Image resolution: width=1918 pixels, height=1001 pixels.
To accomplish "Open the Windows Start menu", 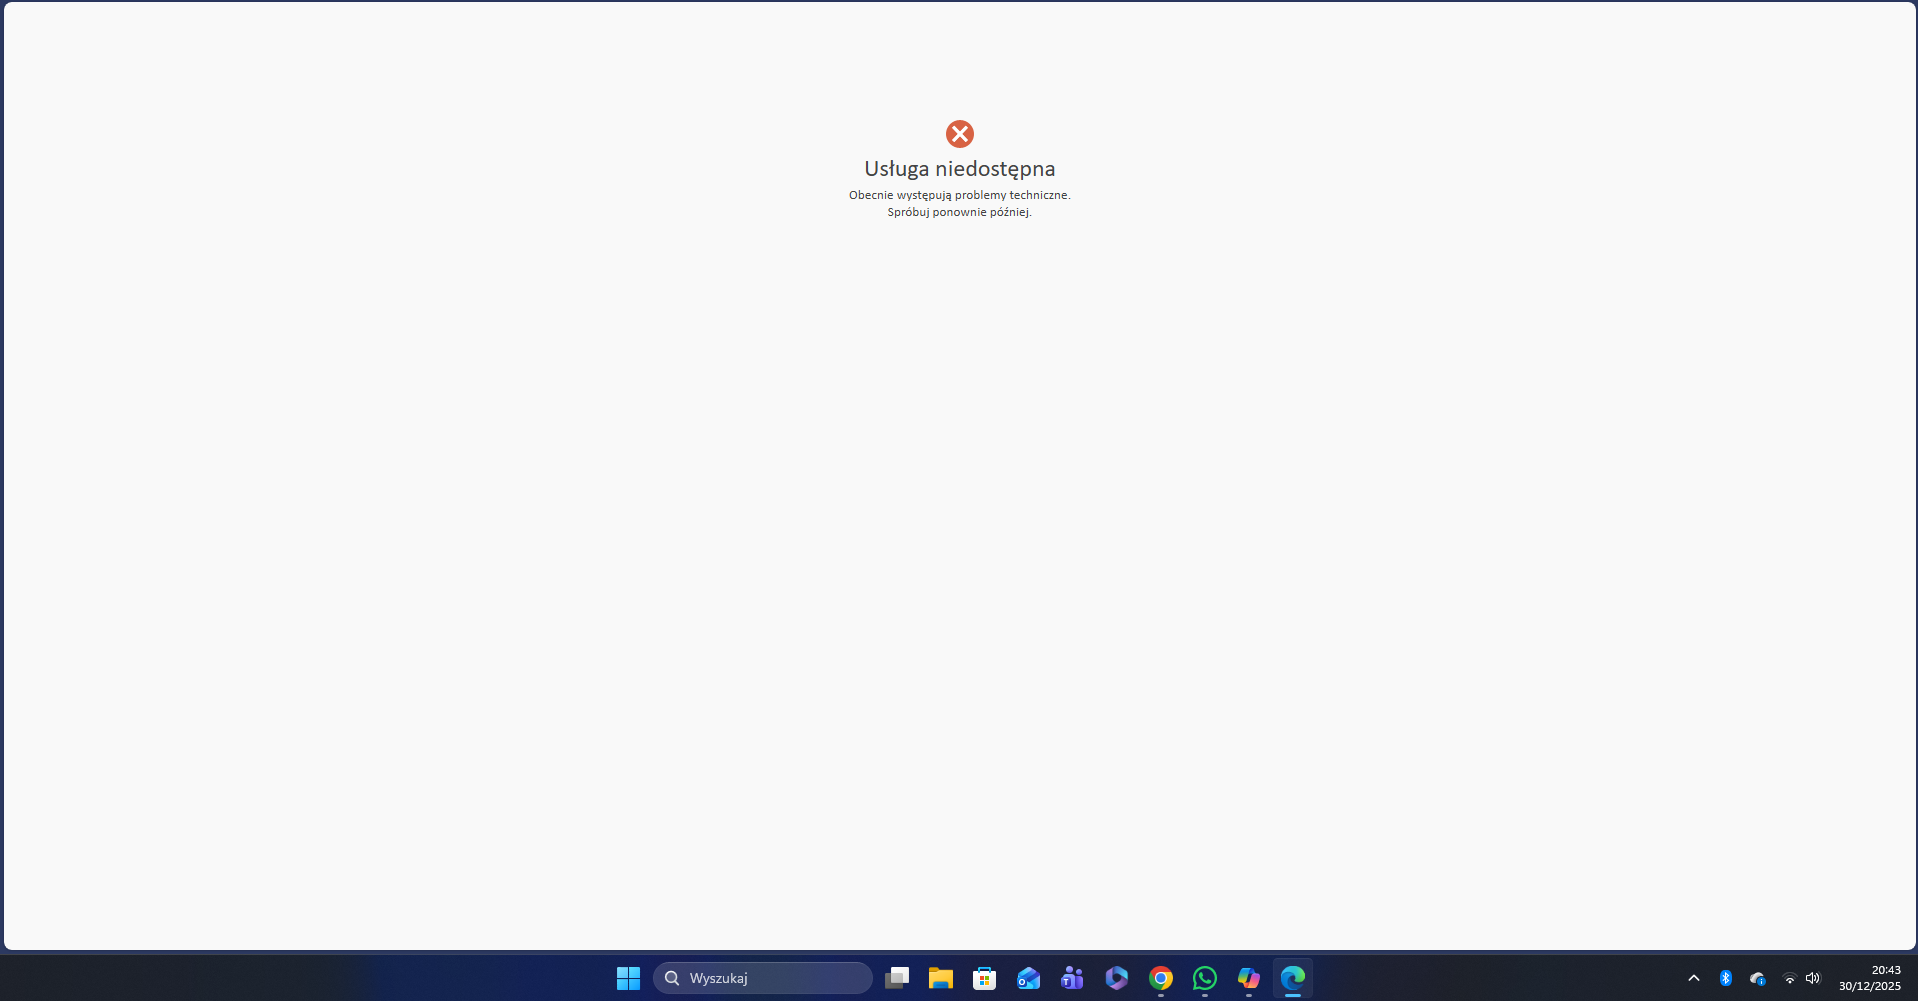I will [x=628, y=978].
